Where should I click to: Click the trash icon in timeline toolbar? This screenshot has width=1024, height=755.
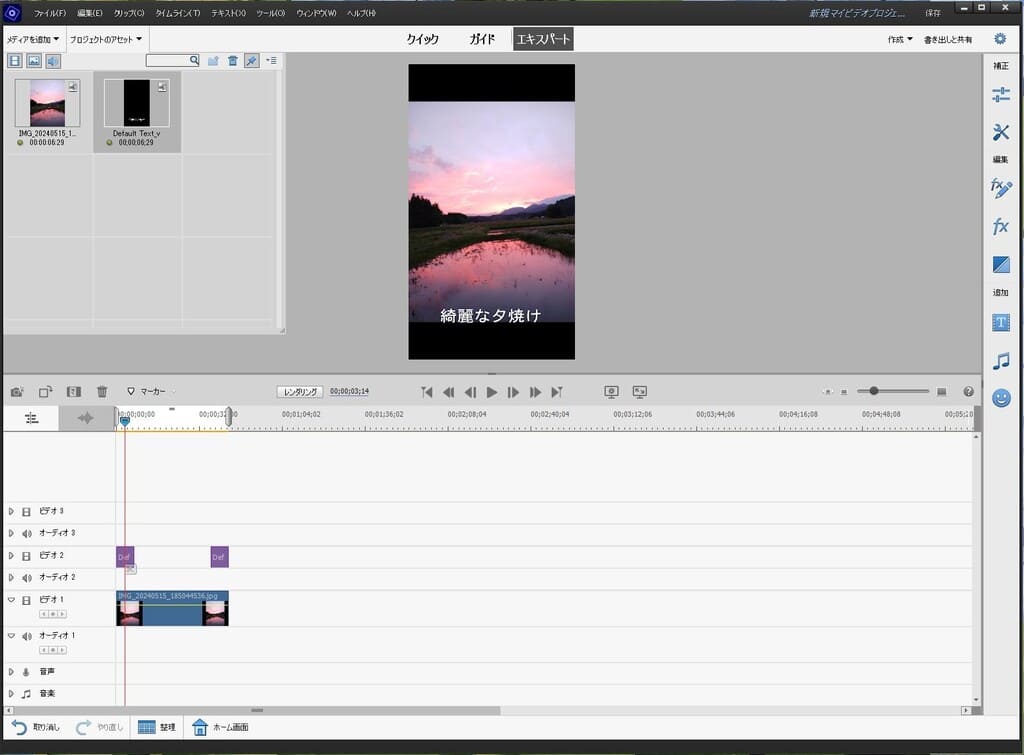click(x=102, y=392)
